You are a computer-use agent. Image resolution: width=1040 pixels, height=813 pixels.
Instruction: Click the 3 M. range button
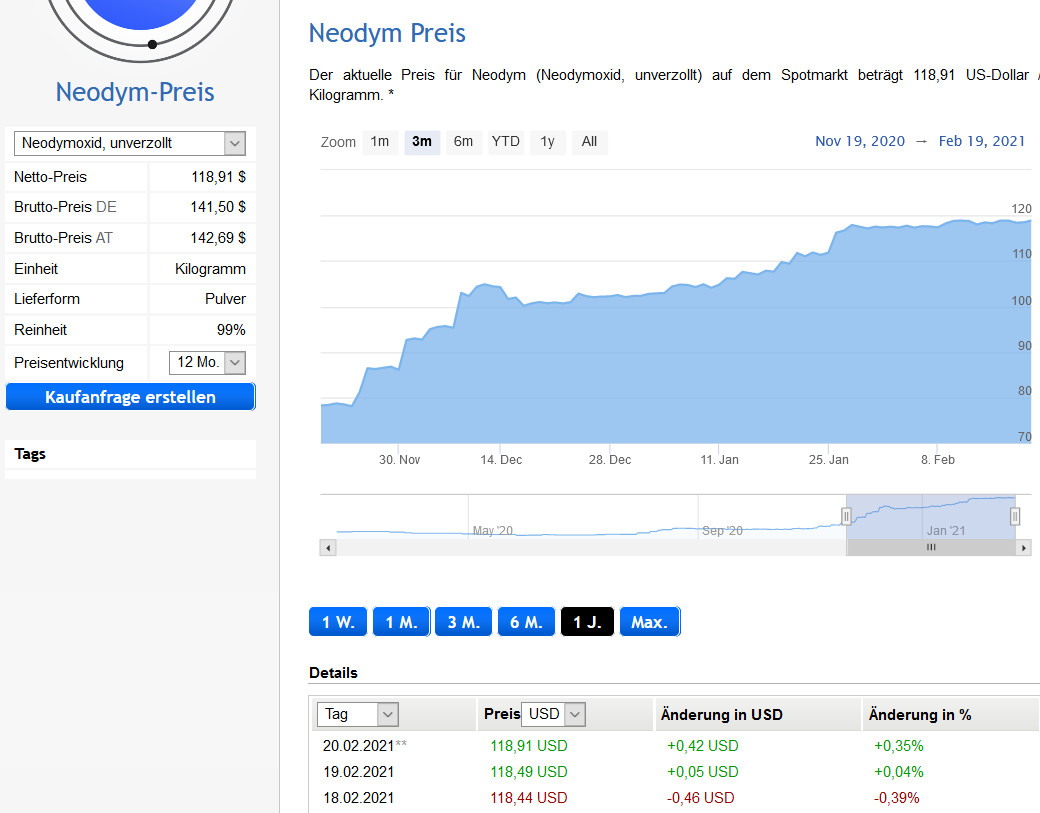point(464,622)
